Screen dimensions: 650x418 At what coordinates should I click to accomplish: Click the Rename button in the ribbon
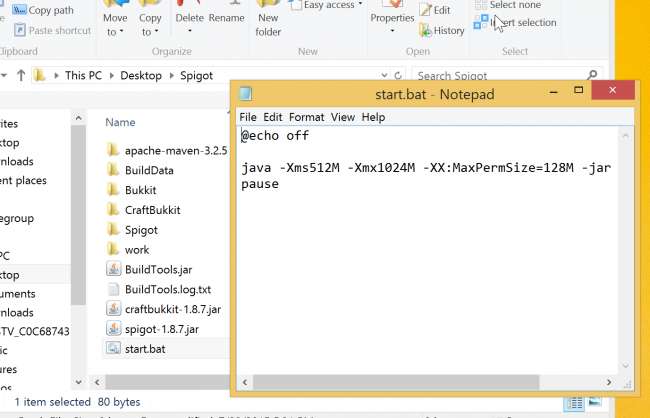point(226,18)
